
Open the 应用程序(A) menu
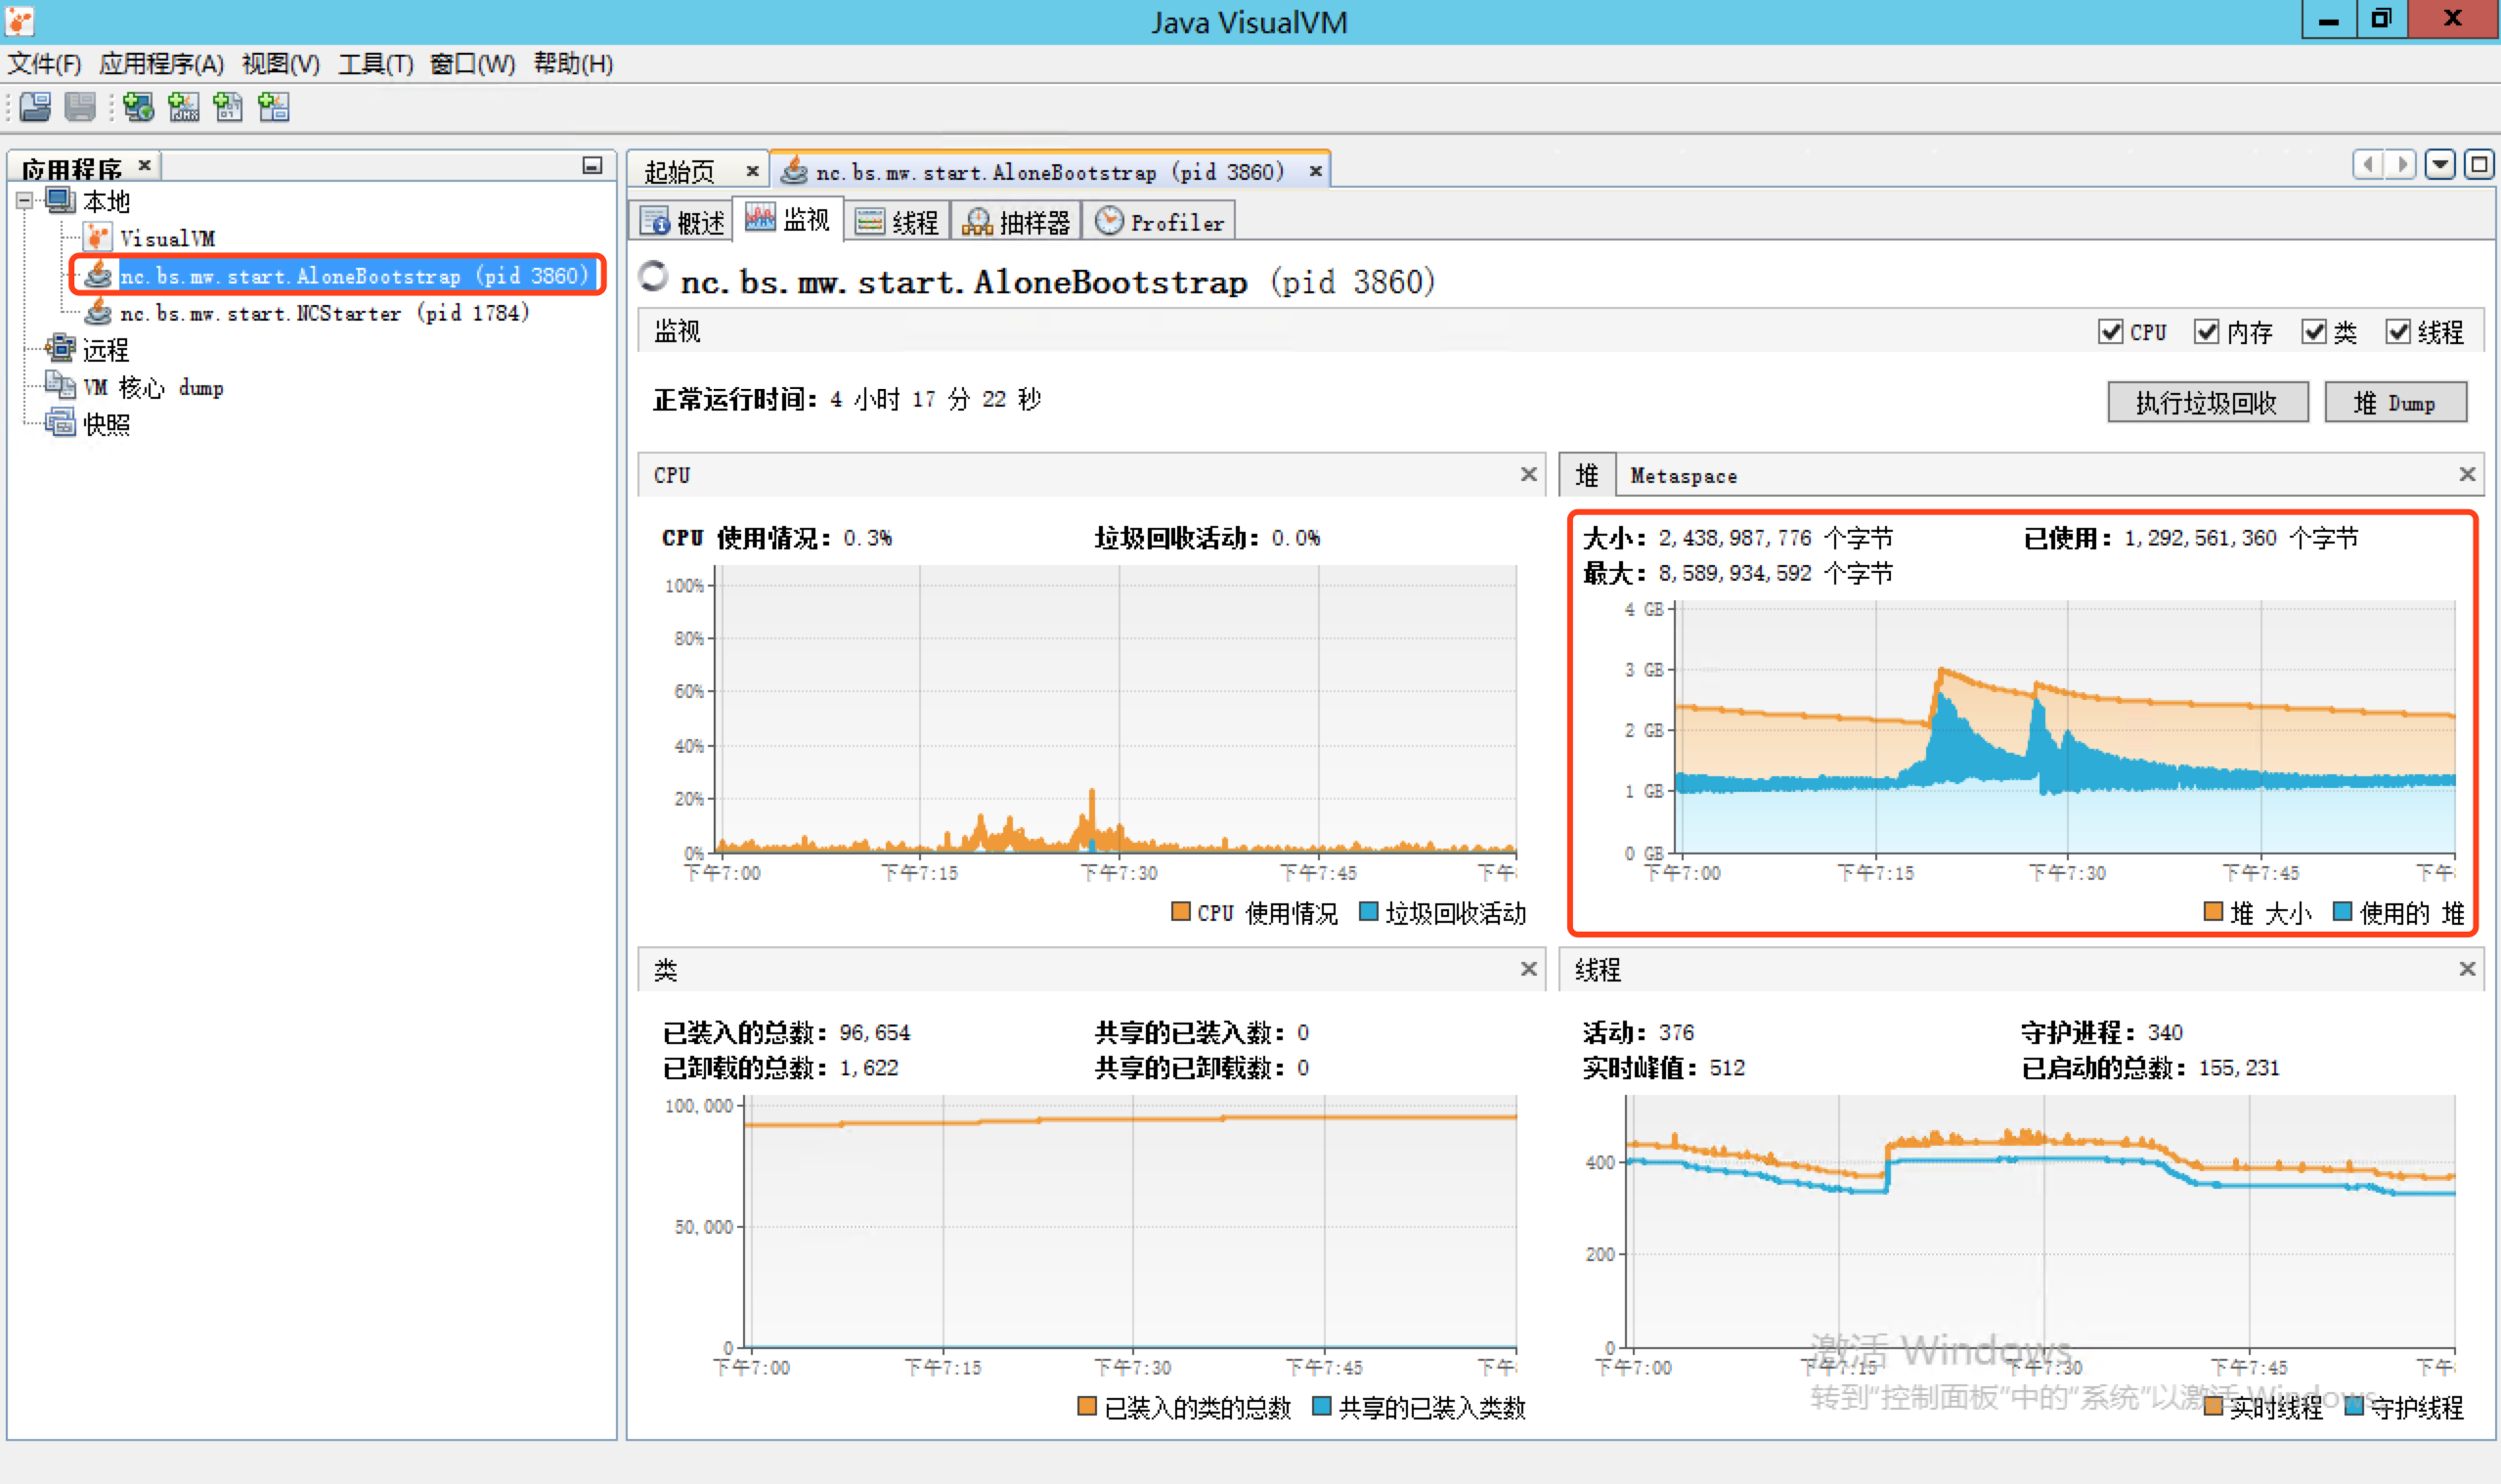[161, 64]
